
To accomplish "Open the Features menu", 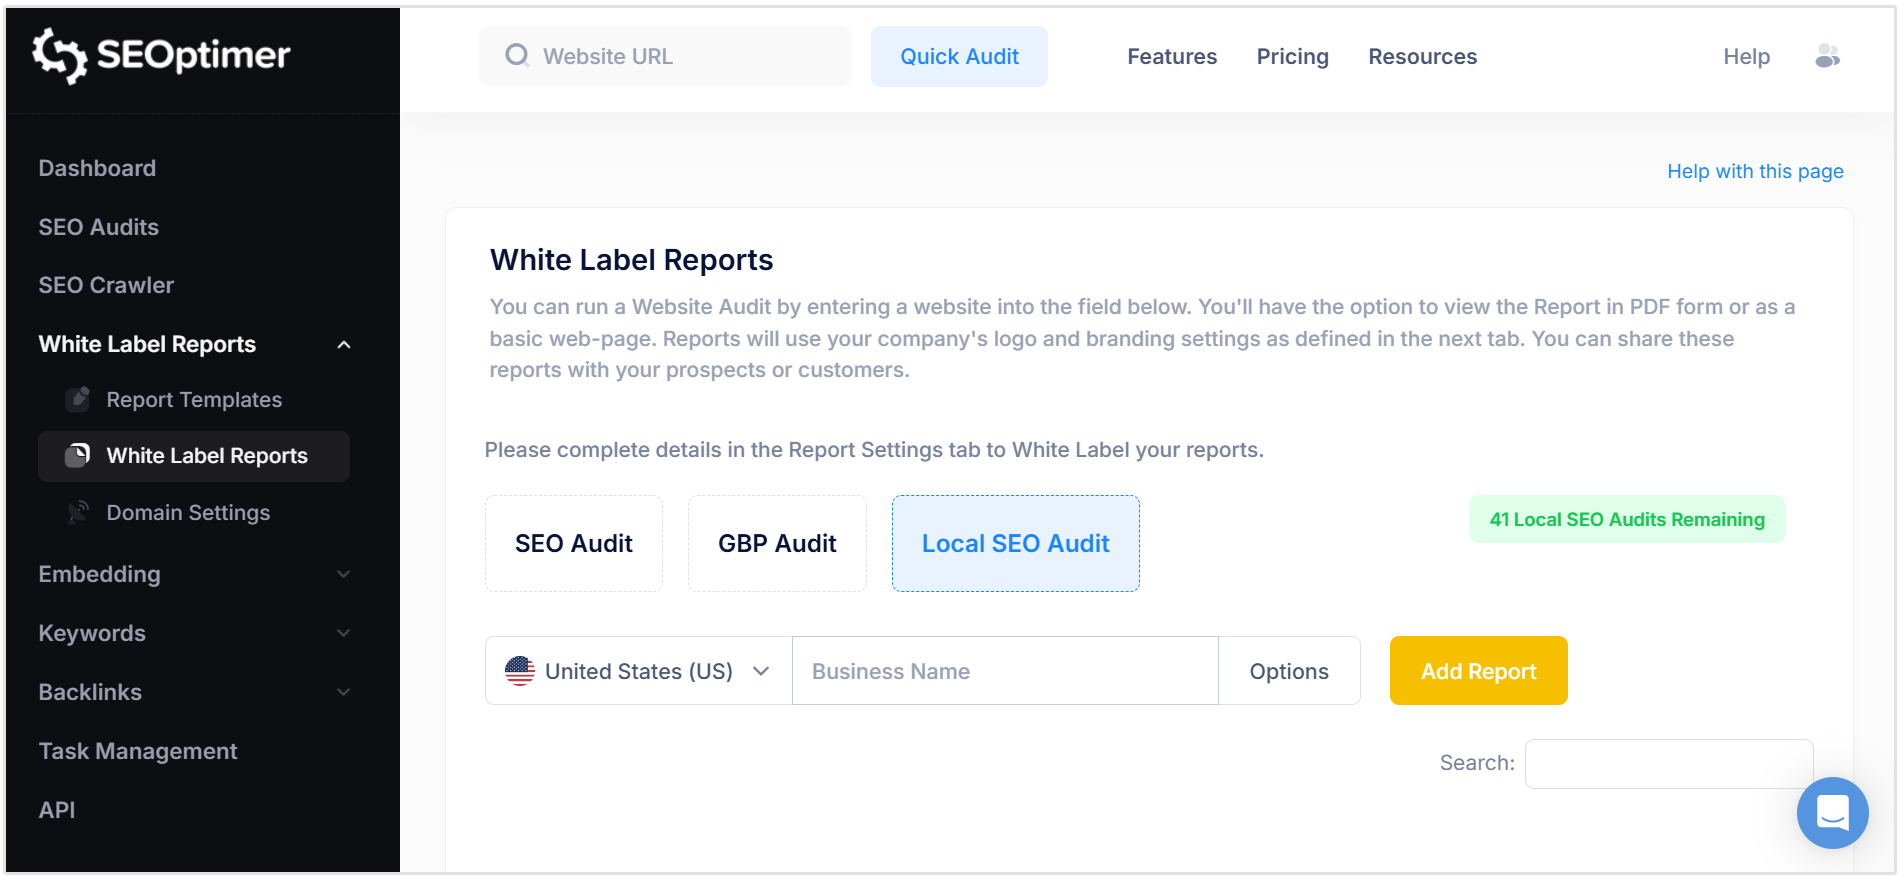I will (1172, 56).
